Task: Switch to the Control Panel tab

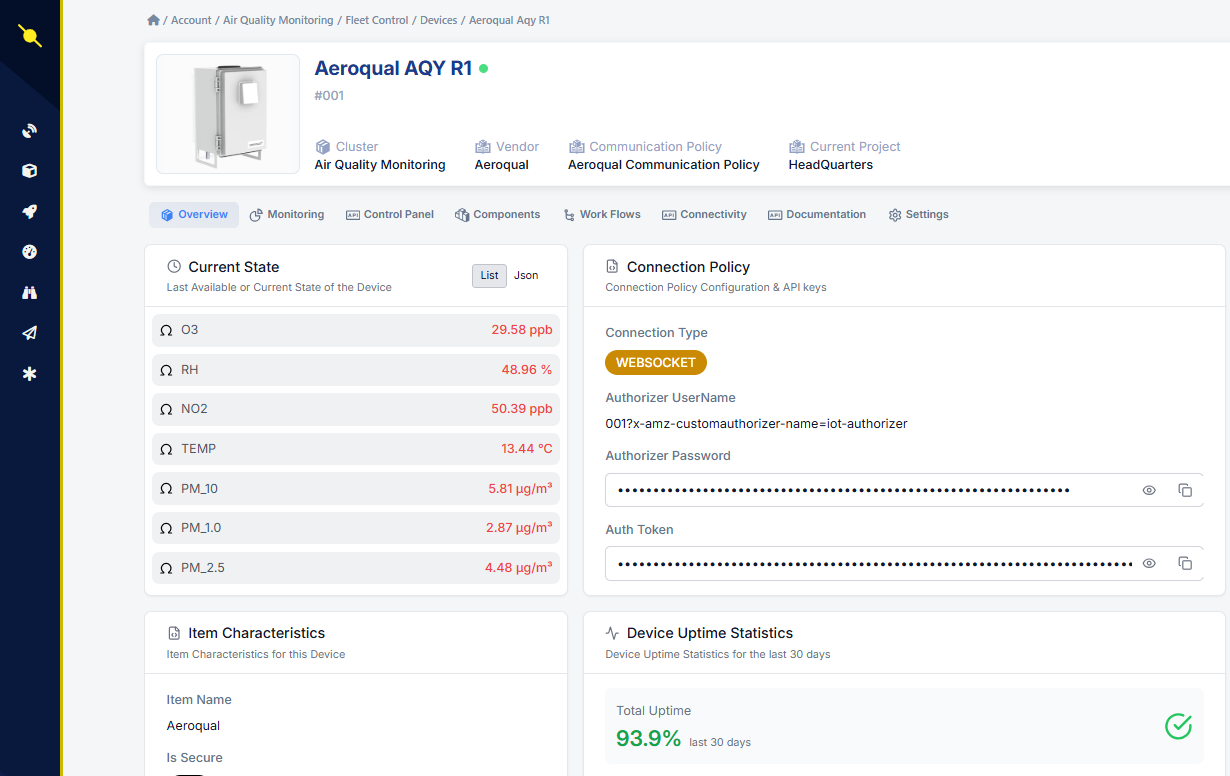Action: tap(390, 215)
